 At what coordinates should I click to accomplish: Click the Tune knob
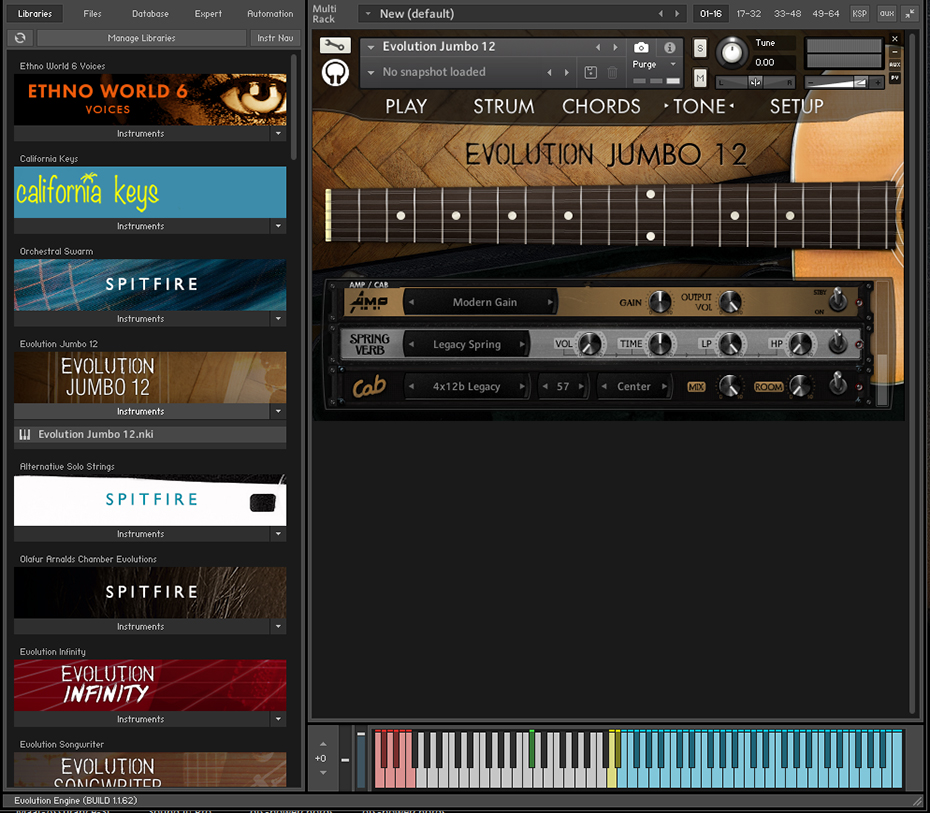[x=732, y=52]
